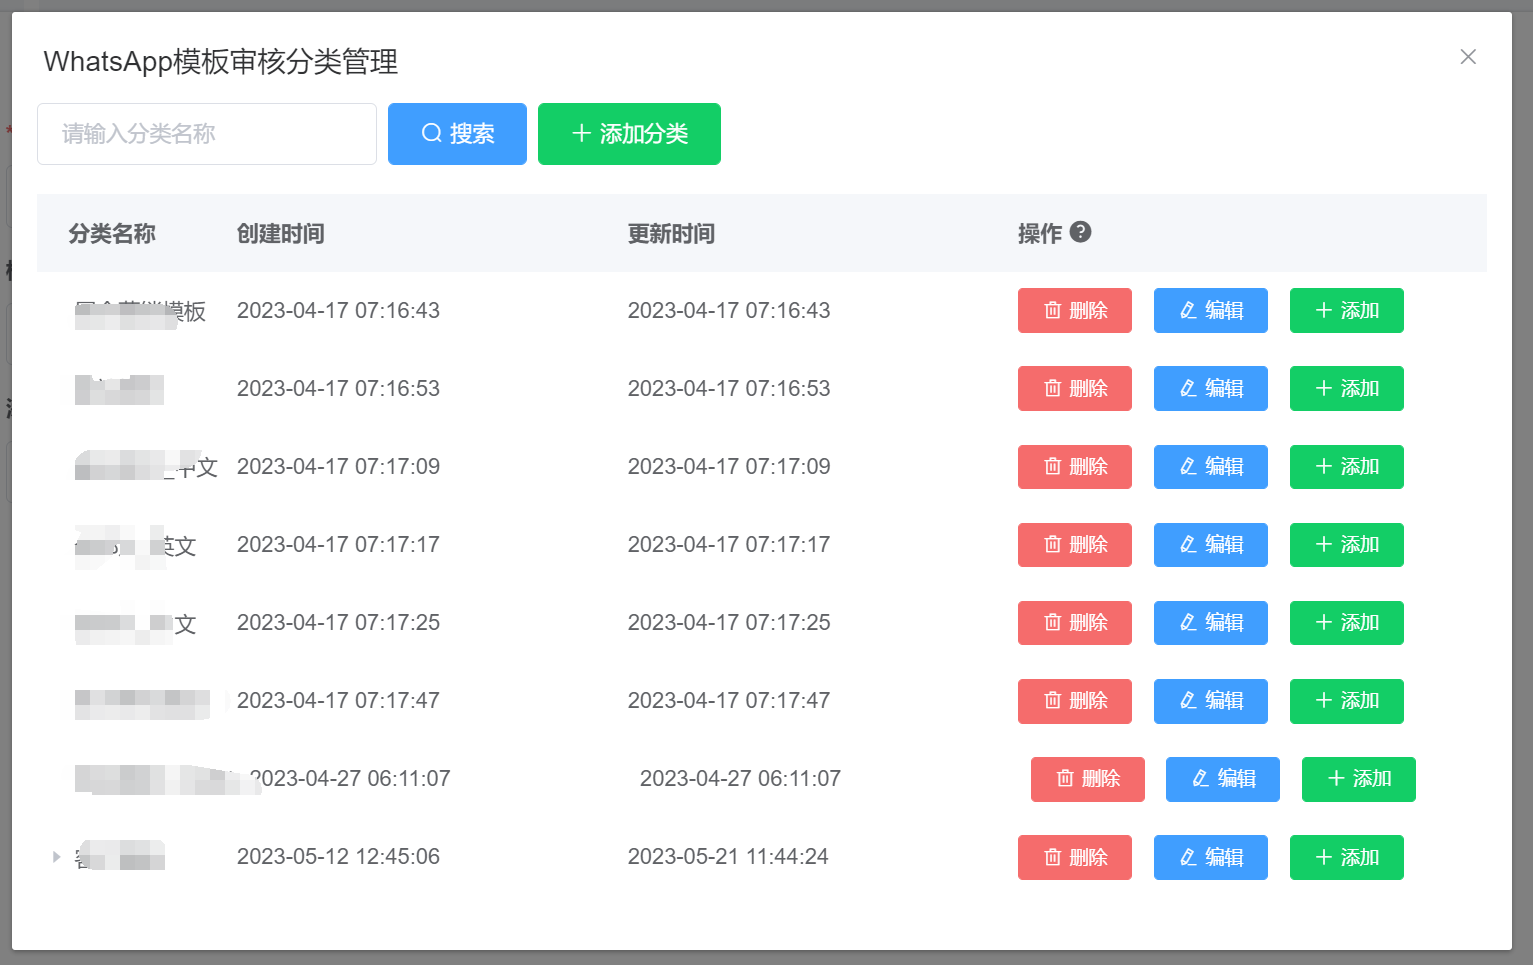
Task: Click update time 2023-05-21 11:44:24
Action: tap(728, 857)
